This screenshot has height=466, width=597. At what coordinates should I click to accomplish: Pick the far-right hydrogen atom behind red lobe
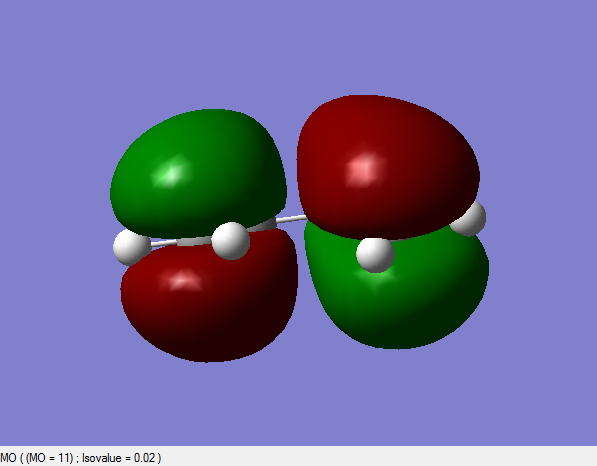(471, 220)
